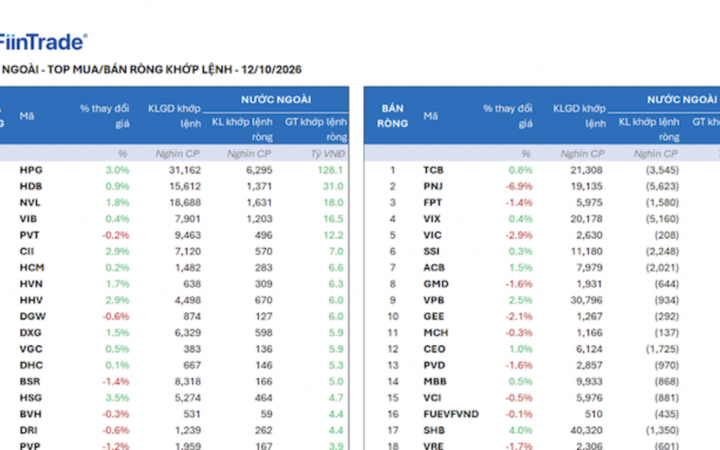
Task: Select the CII ticker cell
Action: tap(27, 252)
